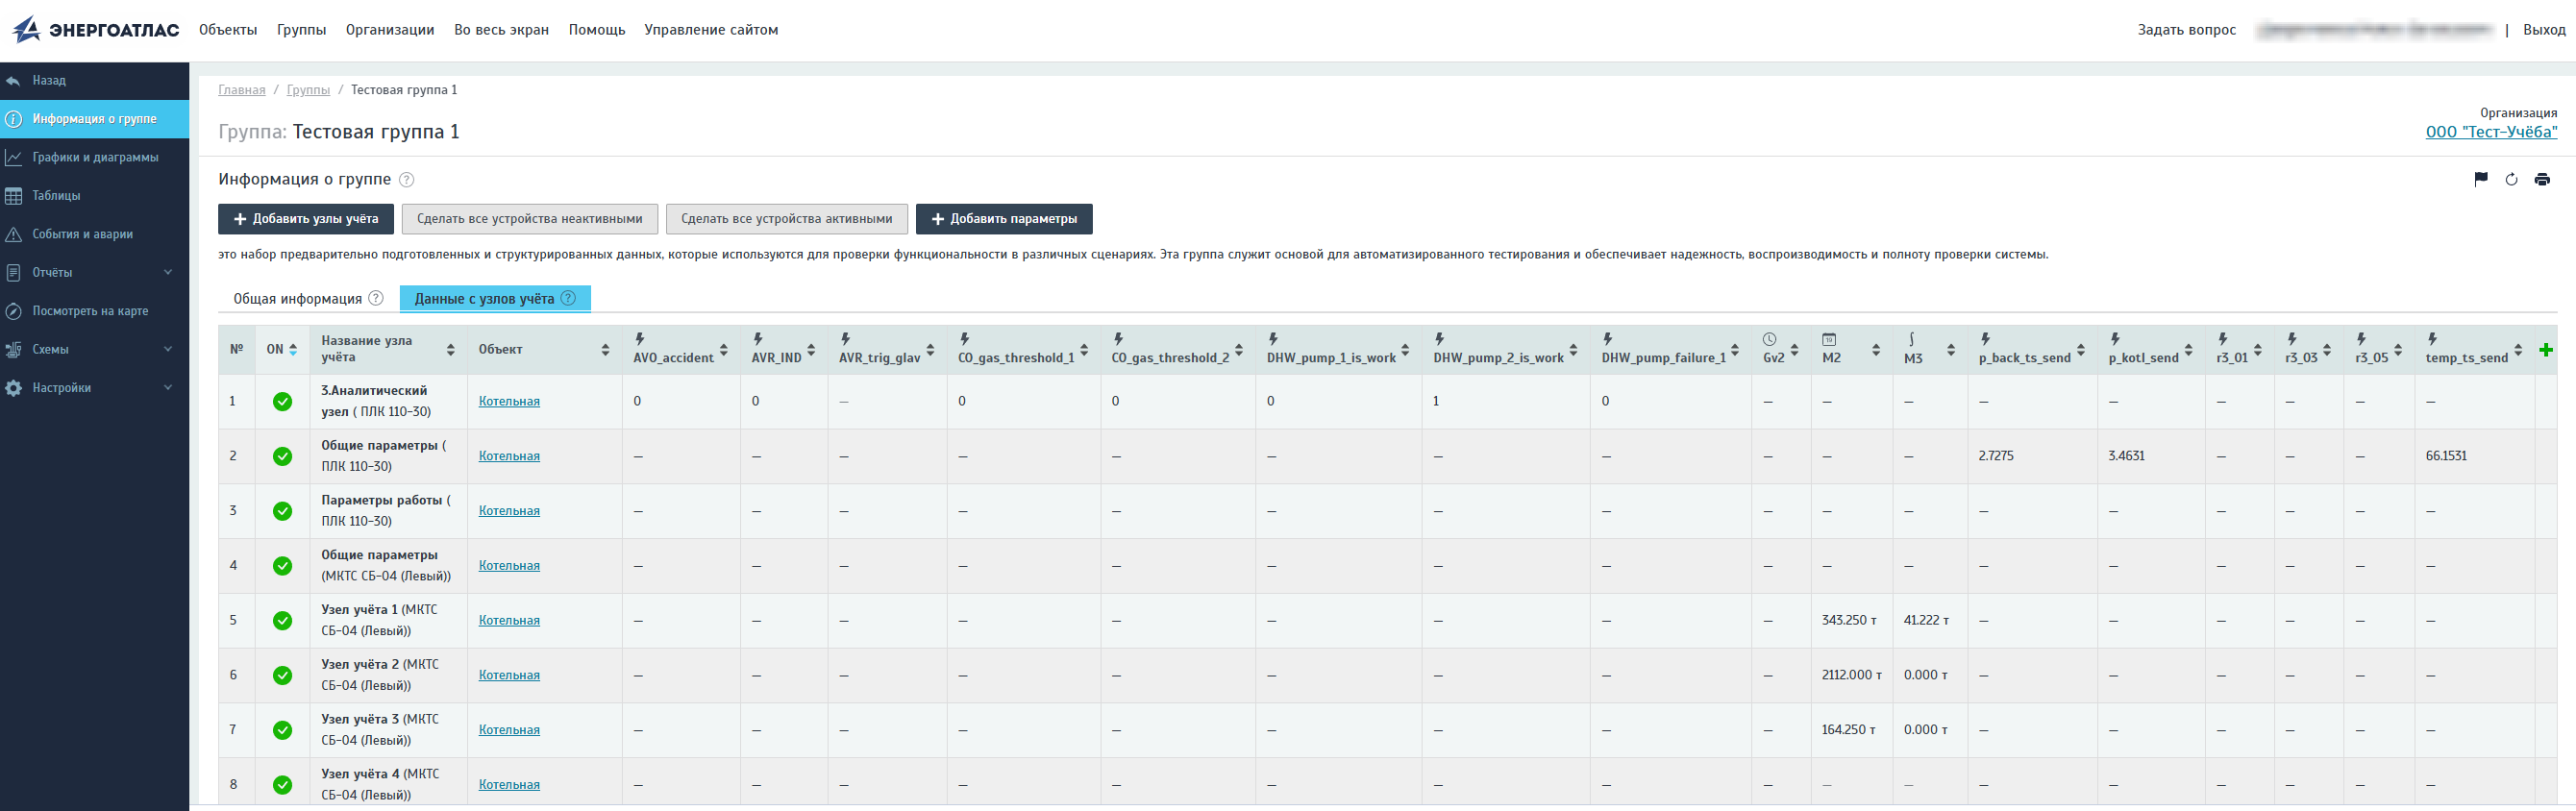2576x811 pixels.
Task: Click the compass icon for Посмотреть на карте
Action: 14,311
